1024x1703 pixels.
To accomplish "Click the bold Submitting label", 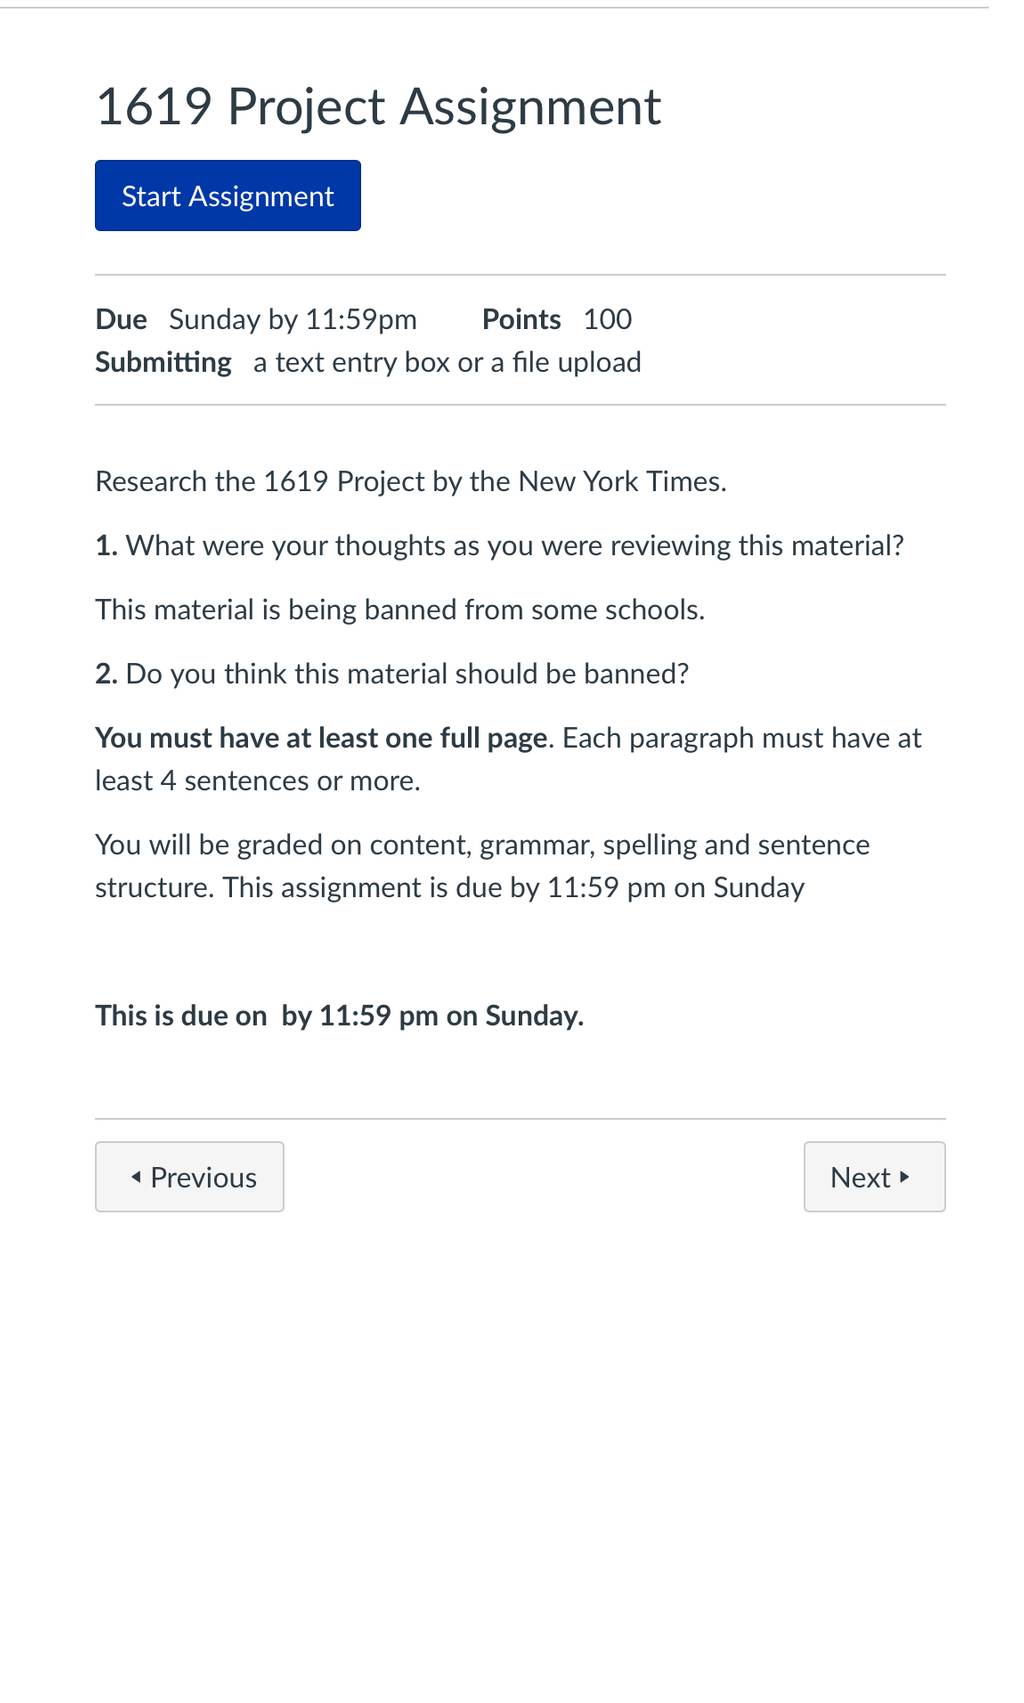I will tap(163, 362).
